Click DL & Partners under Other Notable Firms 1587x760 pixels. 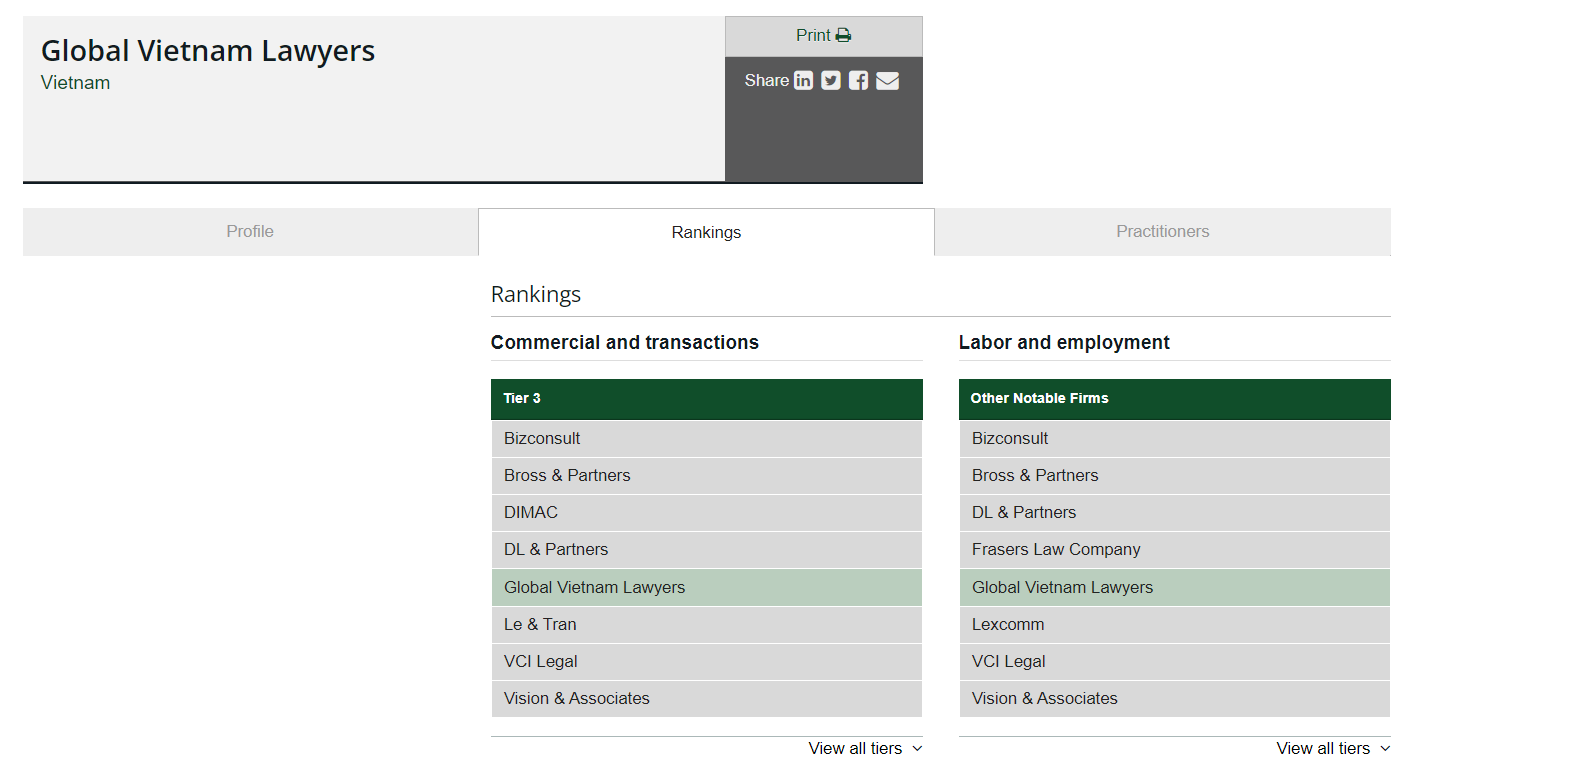[x=1023, y=513]
